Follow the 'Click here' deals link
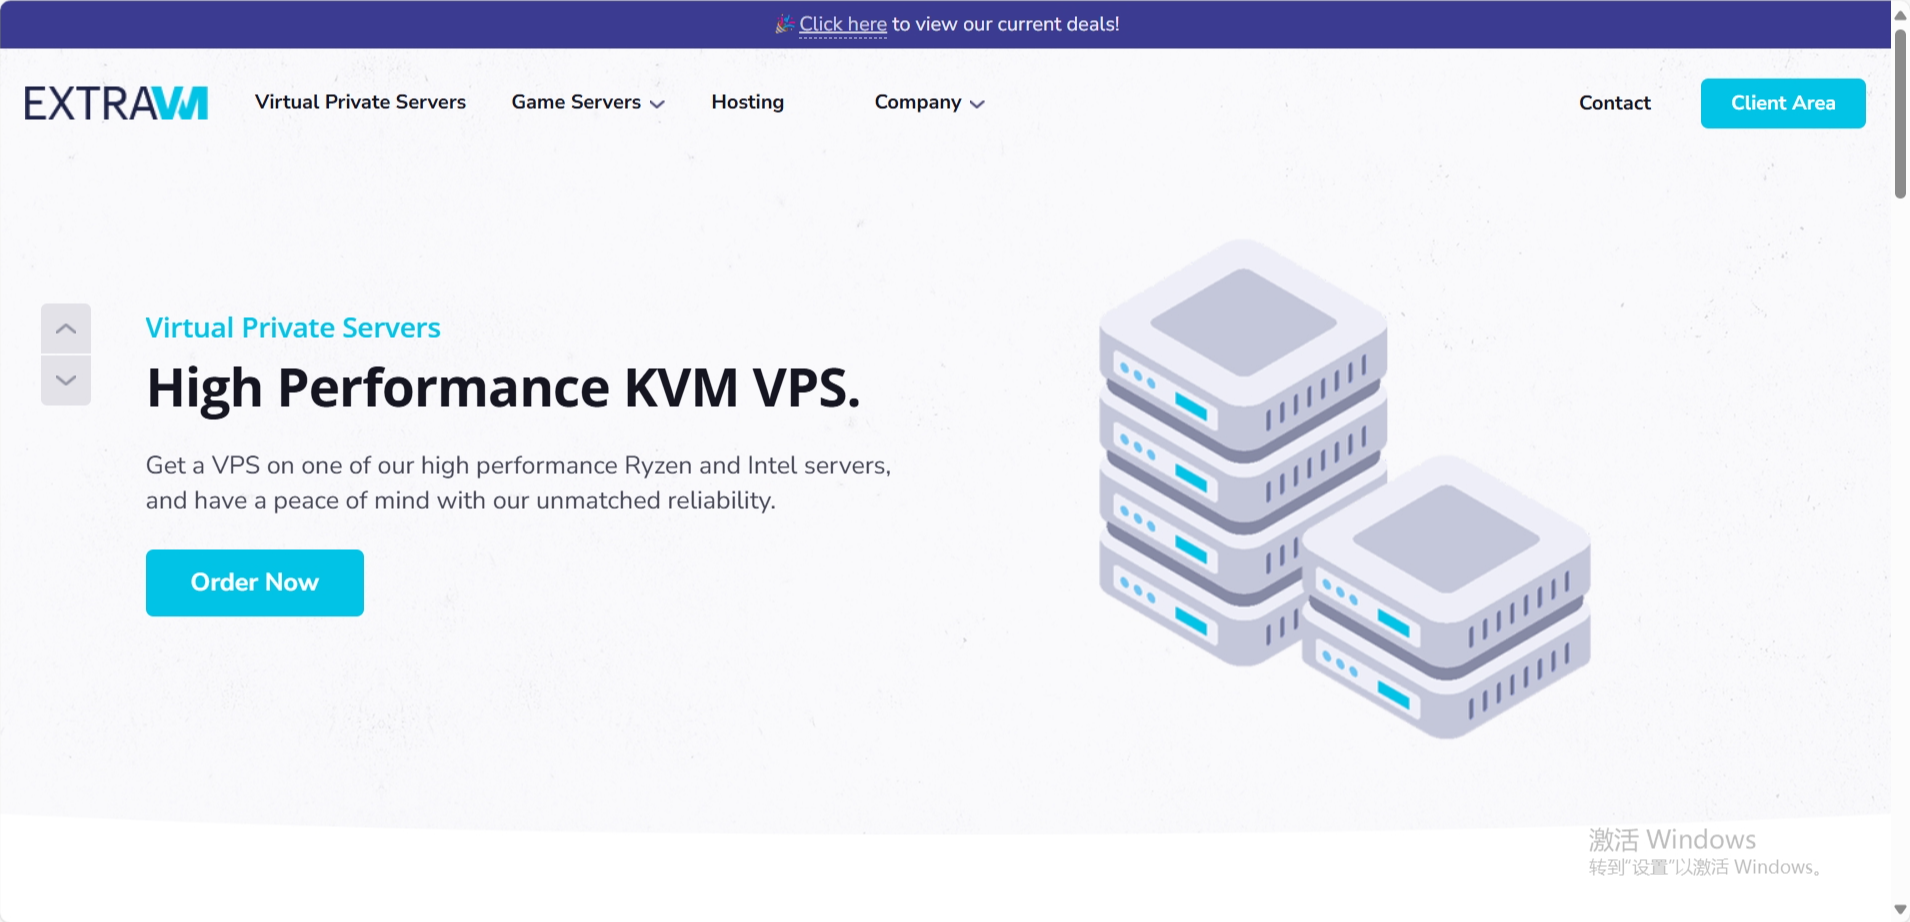This screenshot has height=922, width=1910. click(x=842, y=24)
